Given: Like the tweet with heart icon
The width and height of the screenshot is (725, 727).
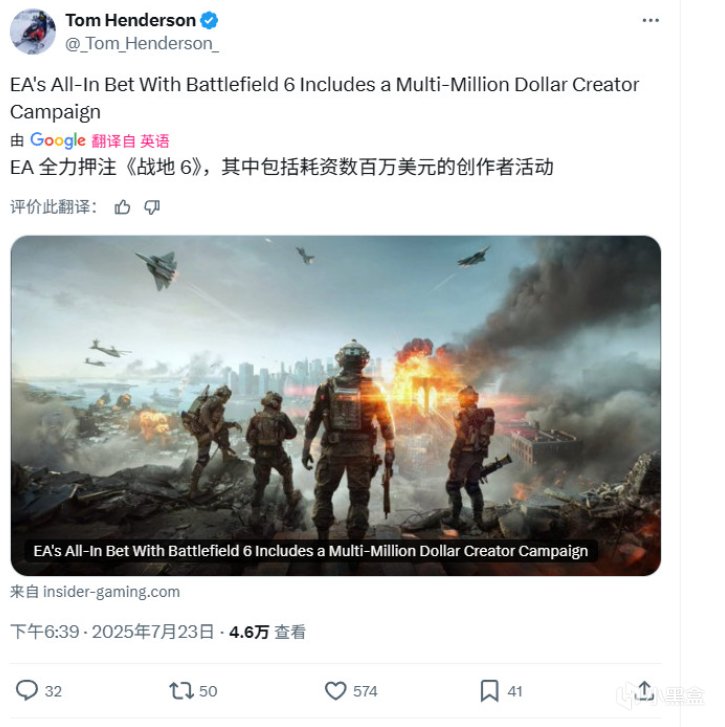Looking at the screenshot, I should [x=336, y=691].
